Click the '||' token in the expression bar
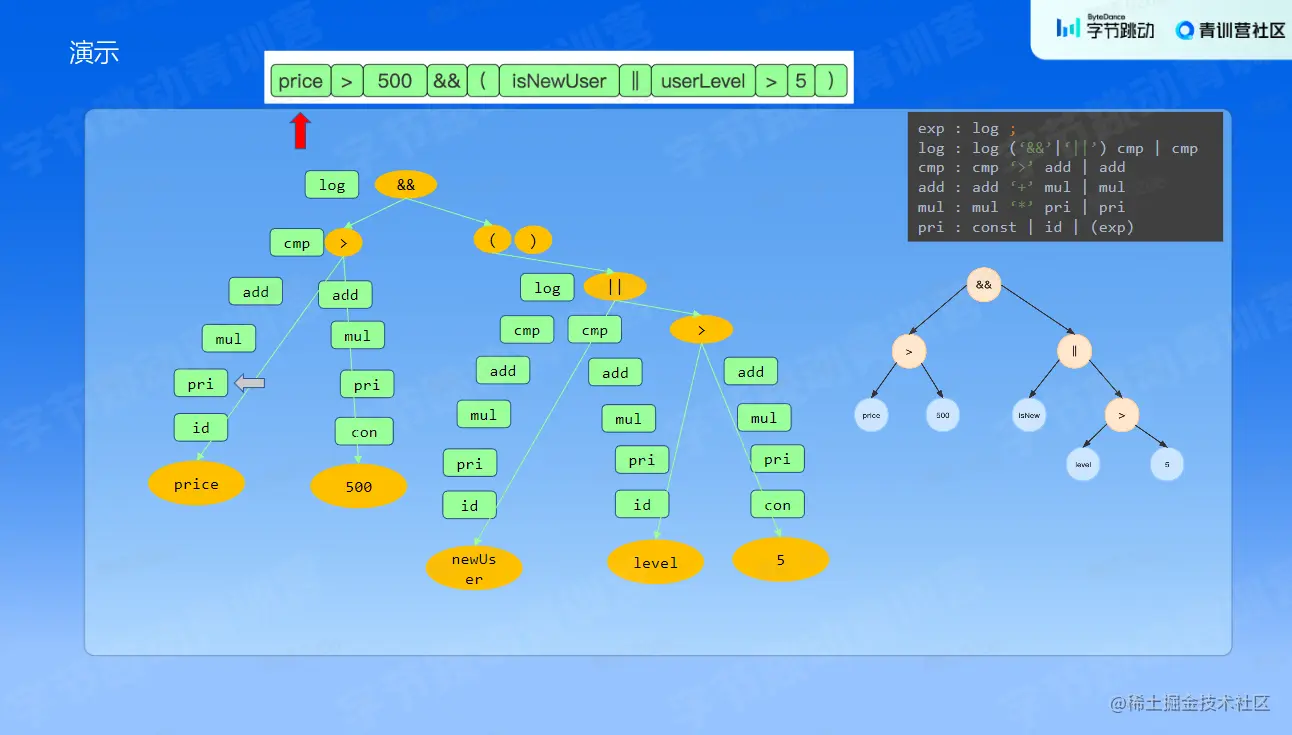Viewport: 1292px width, 735px height. tap(635, 81)
